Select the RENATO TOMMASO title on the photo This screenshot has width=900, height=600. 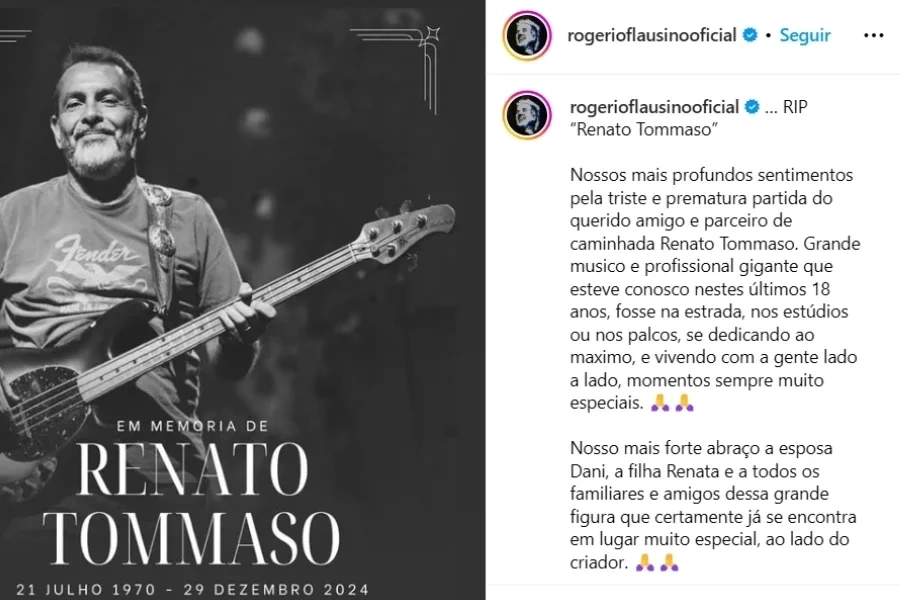click(191, 504)
